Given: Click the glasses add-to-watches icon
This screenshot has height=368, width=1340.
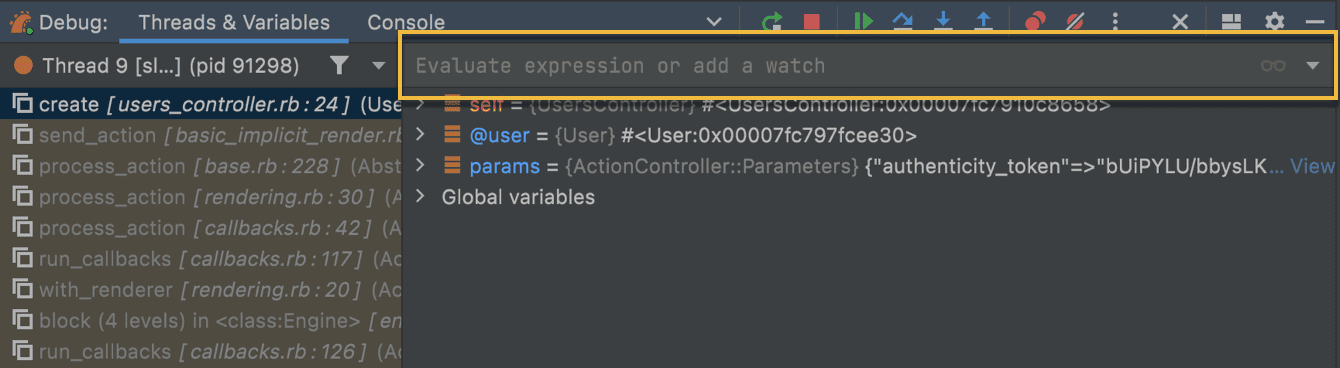Looking at the screenshot, I should point(1273,66).
